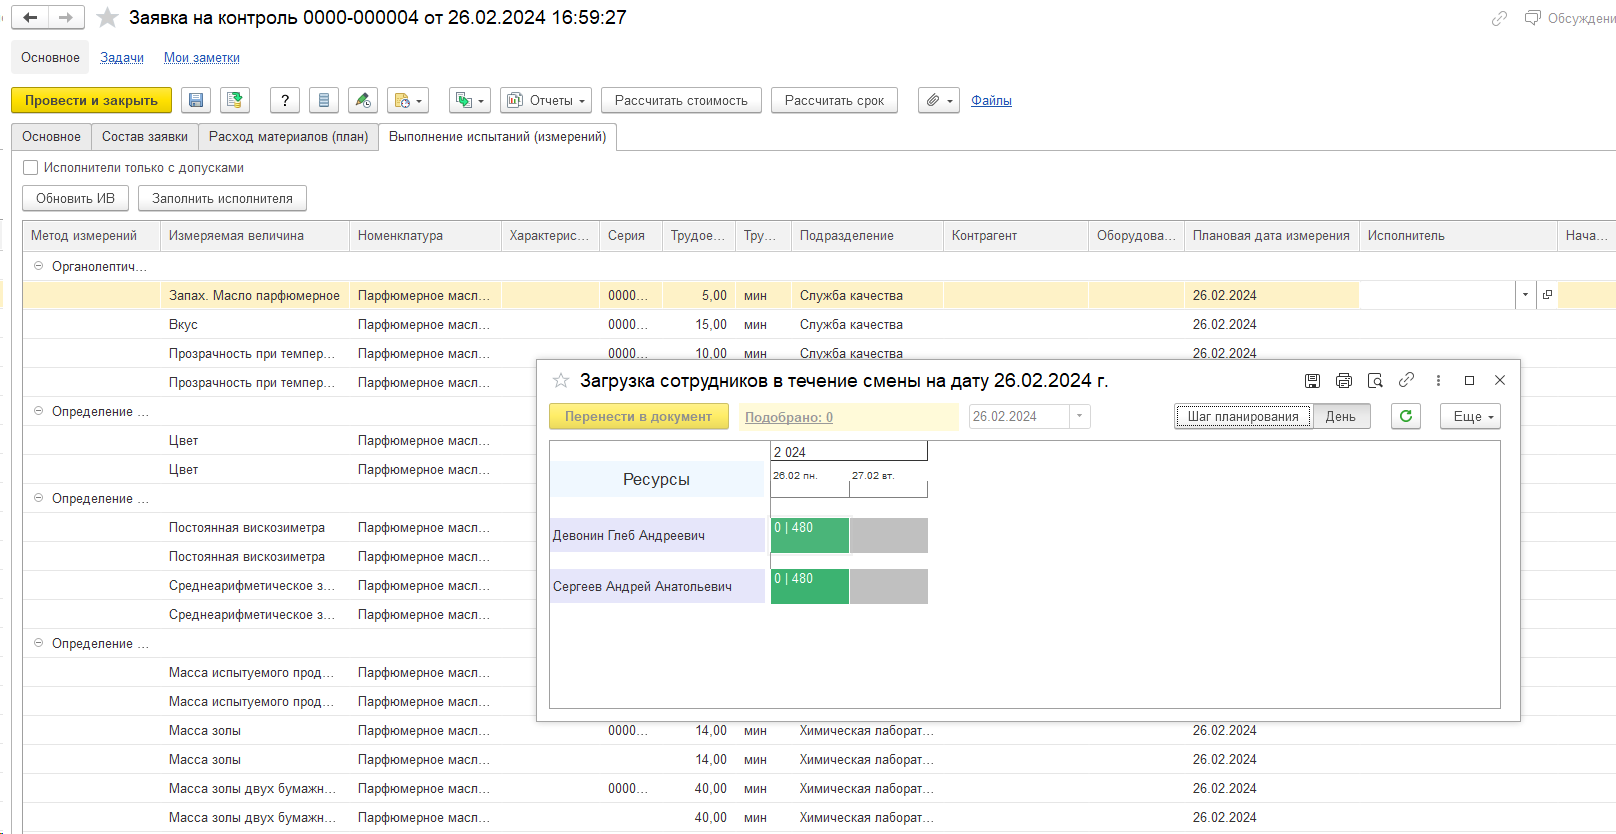Click Рассчитать стоимость button
This screenshot has width=1616, height=834.
[681, 100]
